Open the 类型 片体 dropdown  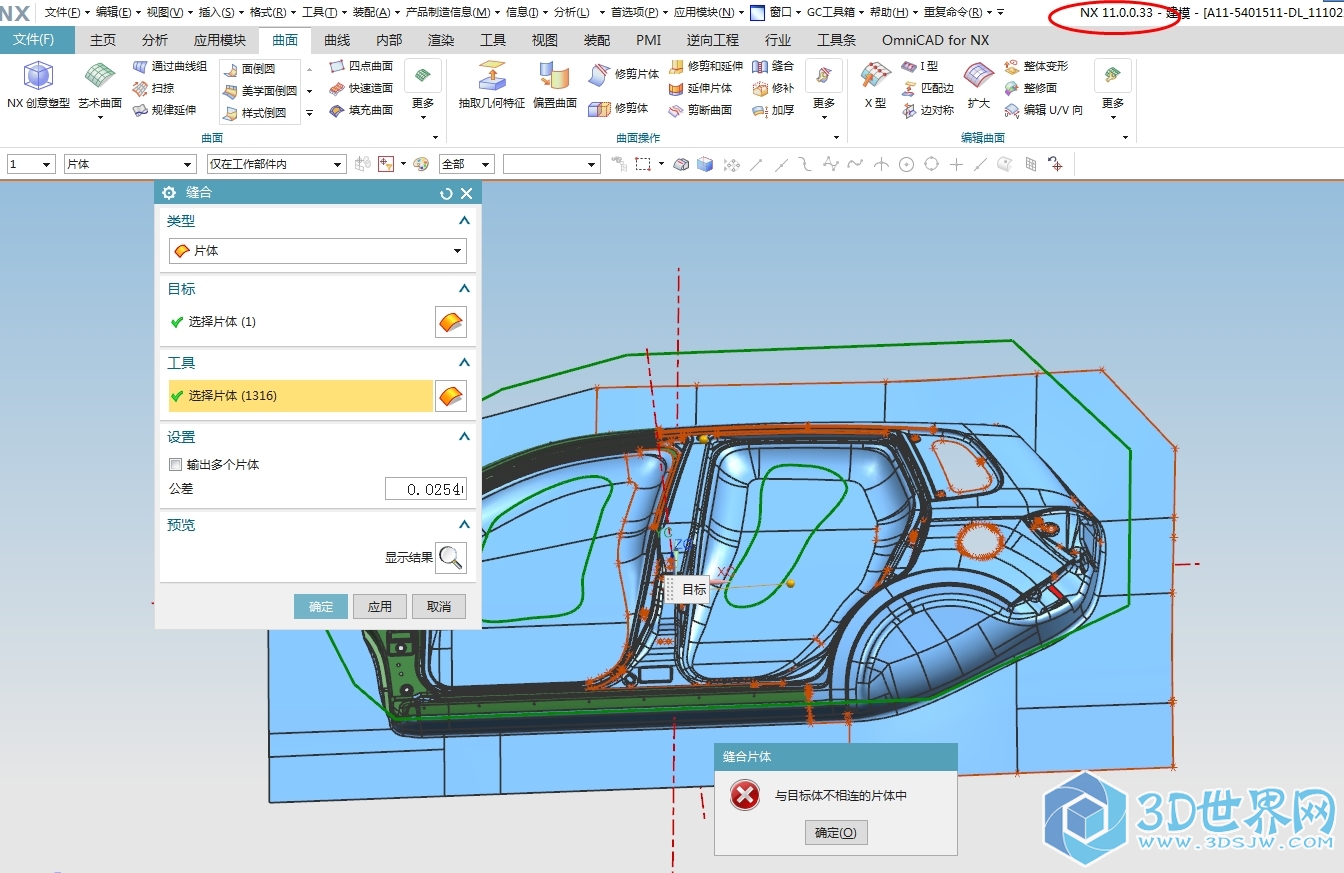318,251
